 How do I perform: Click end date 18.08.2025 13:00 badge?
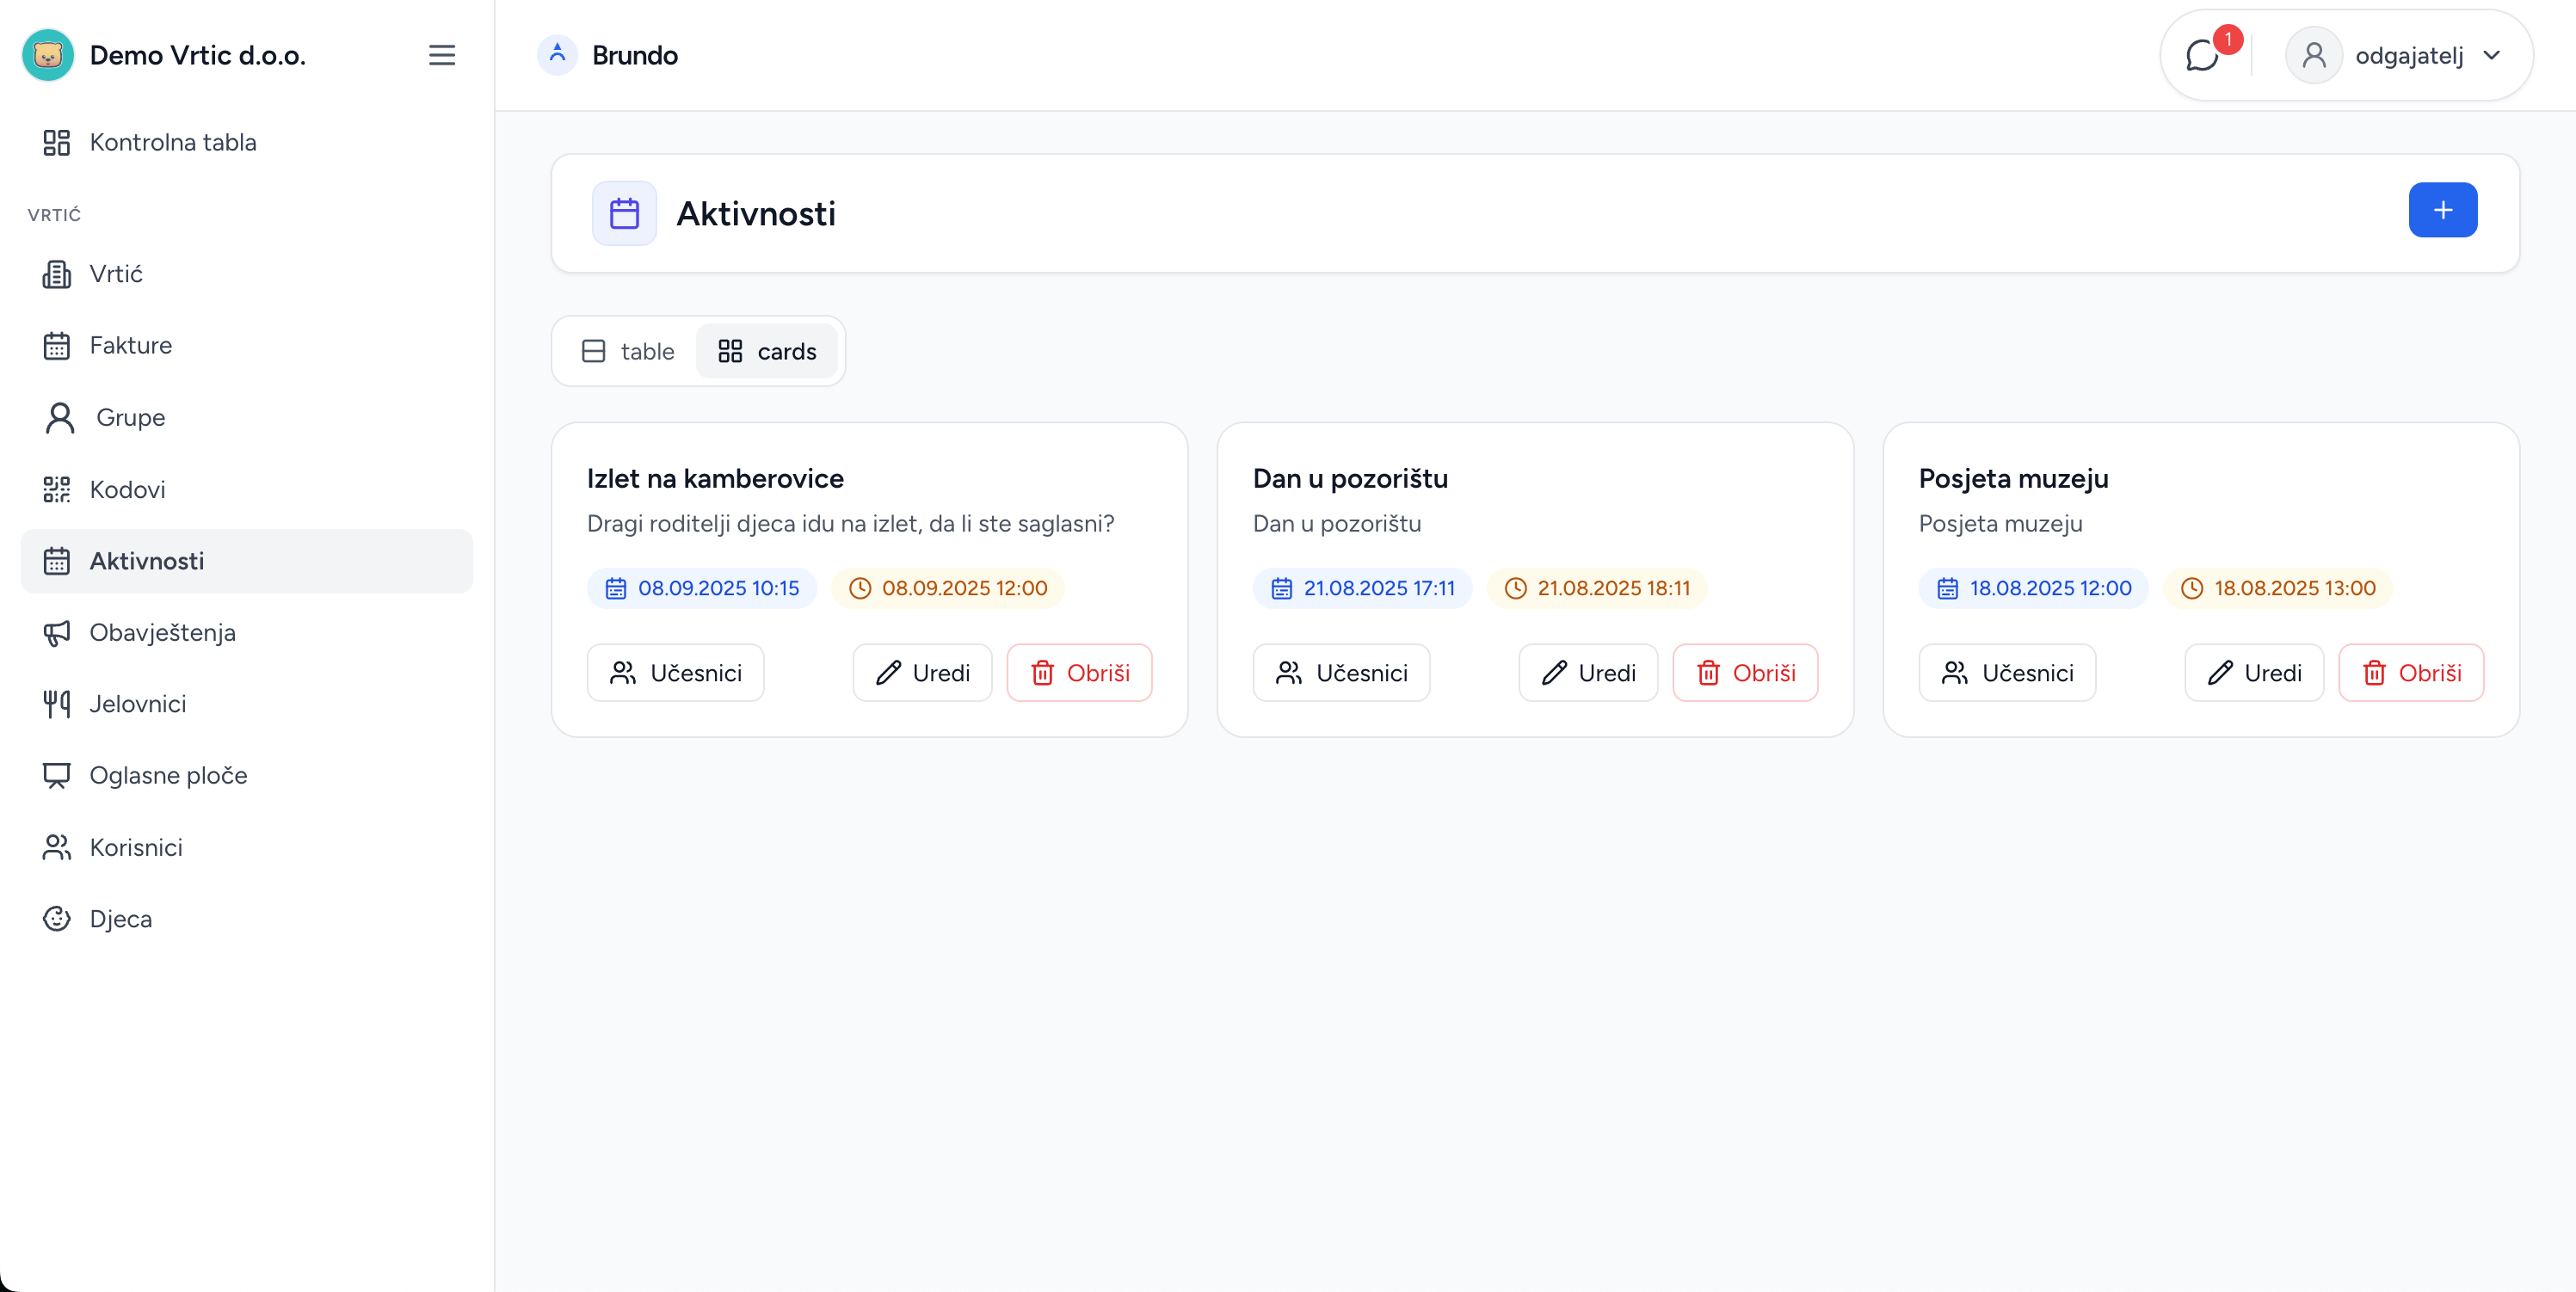(x=2278, y=588)
